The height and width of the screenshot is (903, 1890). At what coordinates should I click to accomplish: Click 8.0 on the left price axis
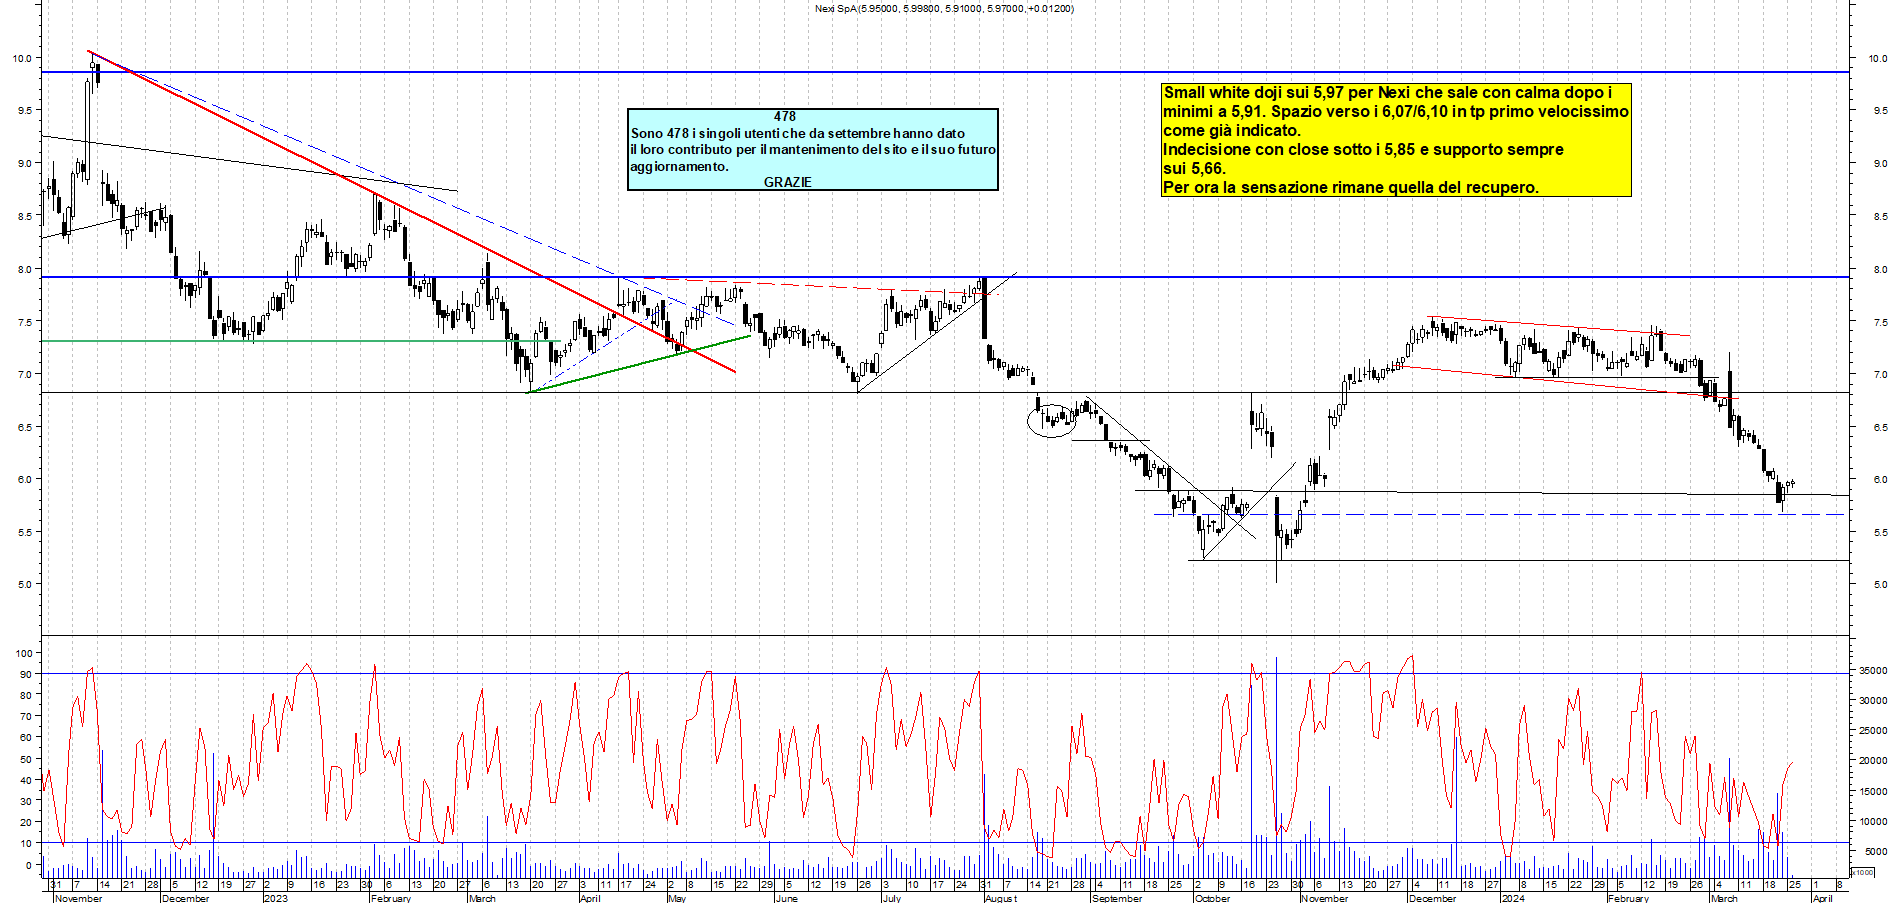click(x=24, y=269)
